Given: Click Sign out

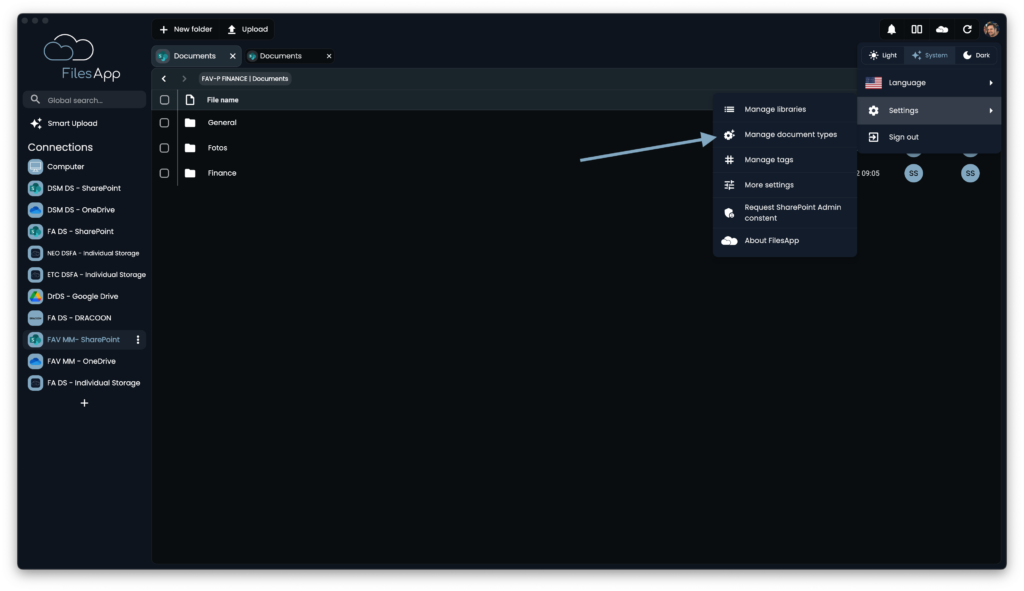Looking at the screenshot, I should (929, 137).
